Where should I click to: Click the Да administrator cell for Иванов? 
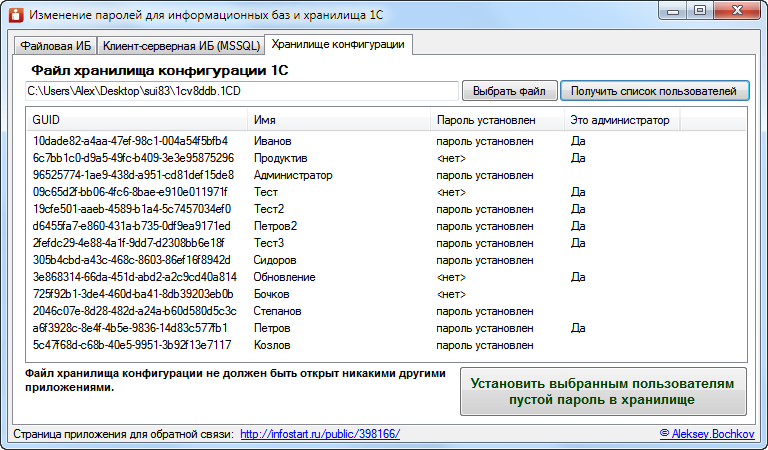point(578,141)
